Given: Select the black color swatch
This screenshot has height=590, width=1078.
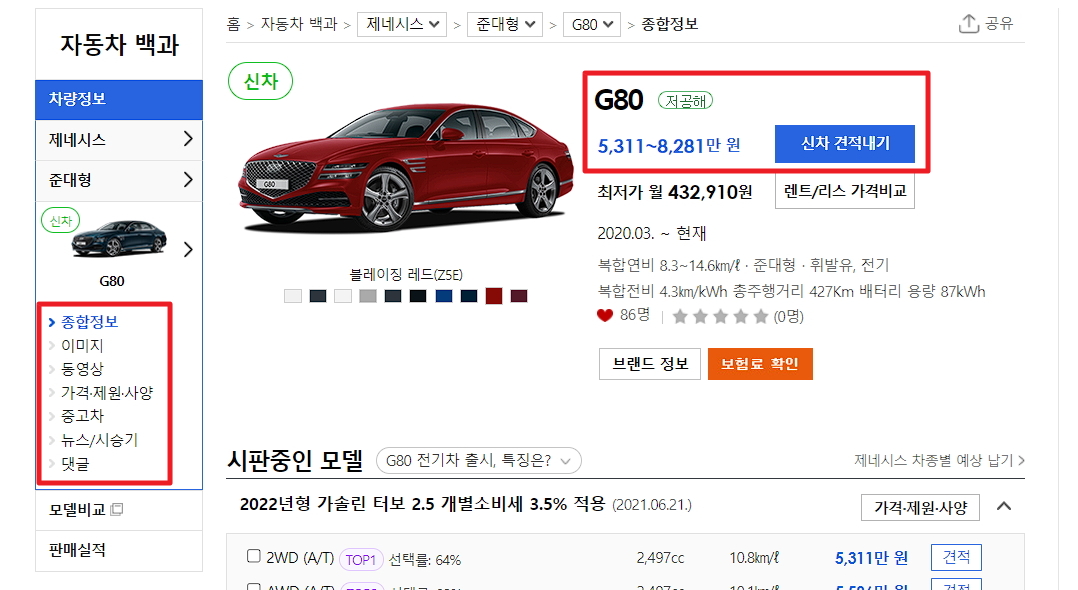Looking at the screenshot, I should pyautogui.click(x=418, y=296).
